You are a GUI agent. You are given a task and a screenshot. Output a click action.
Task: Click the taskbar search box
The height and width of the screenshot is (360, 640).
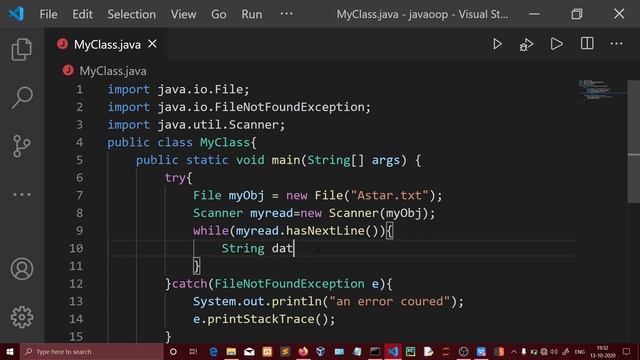pyautogui.click(x=92, y=351)
